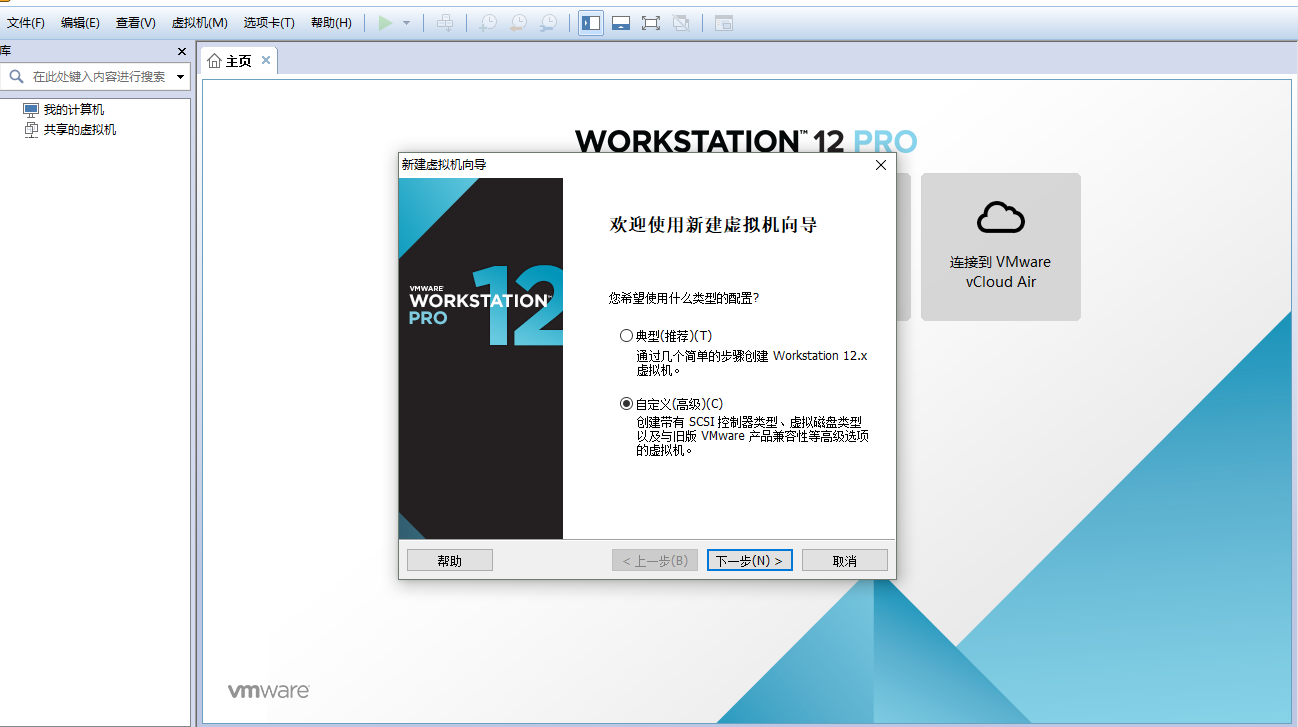Close the 主页 tab
The height and width of the screenshot is (727, 1298).
(x=266, y=60)
